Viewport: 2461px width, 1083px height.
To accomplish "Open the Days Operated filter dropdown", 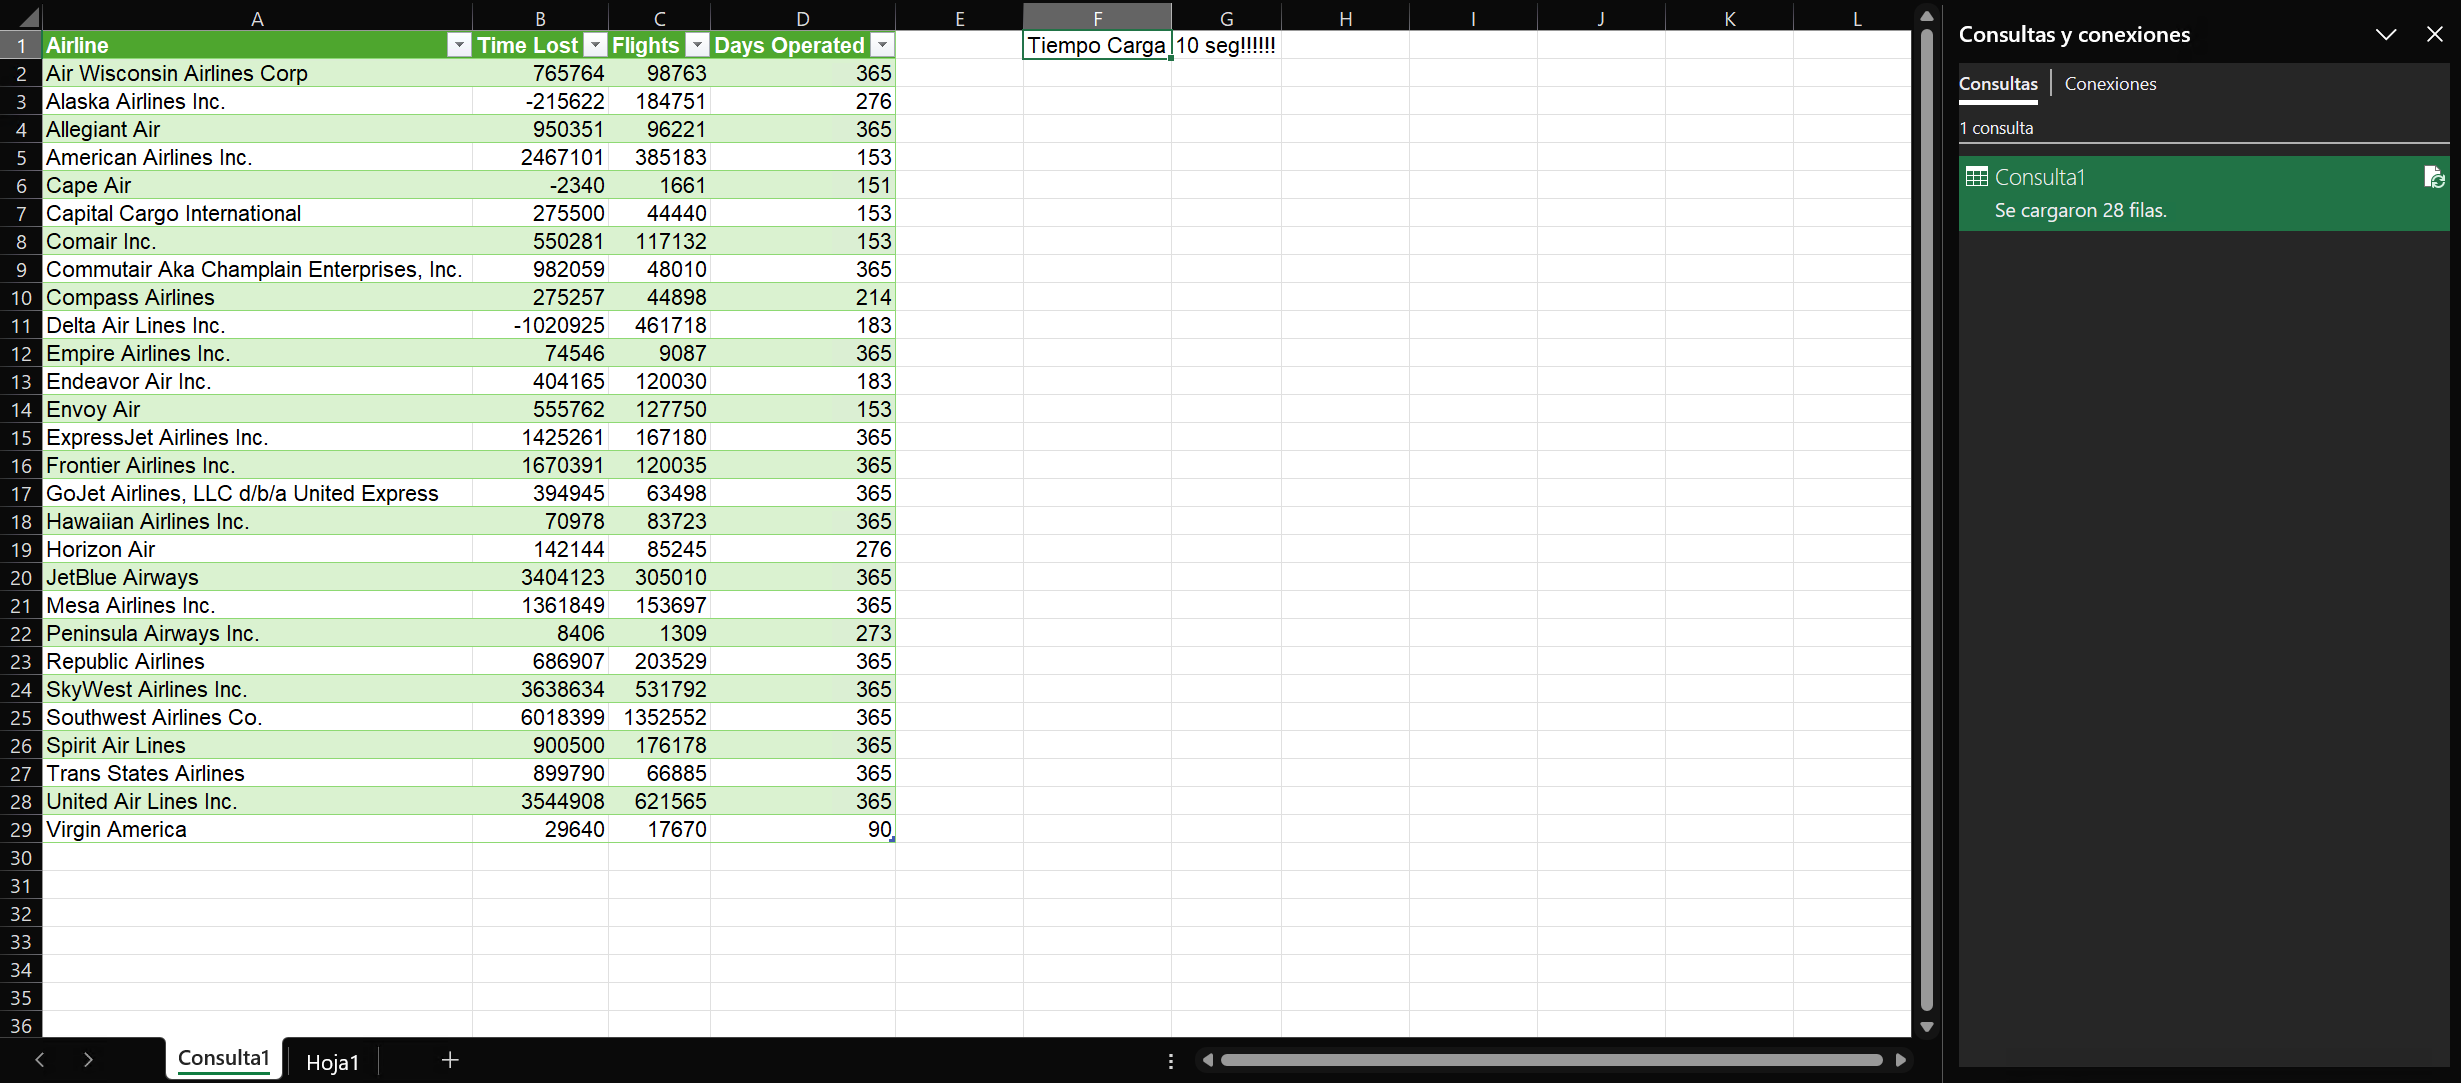I will 882,45.
